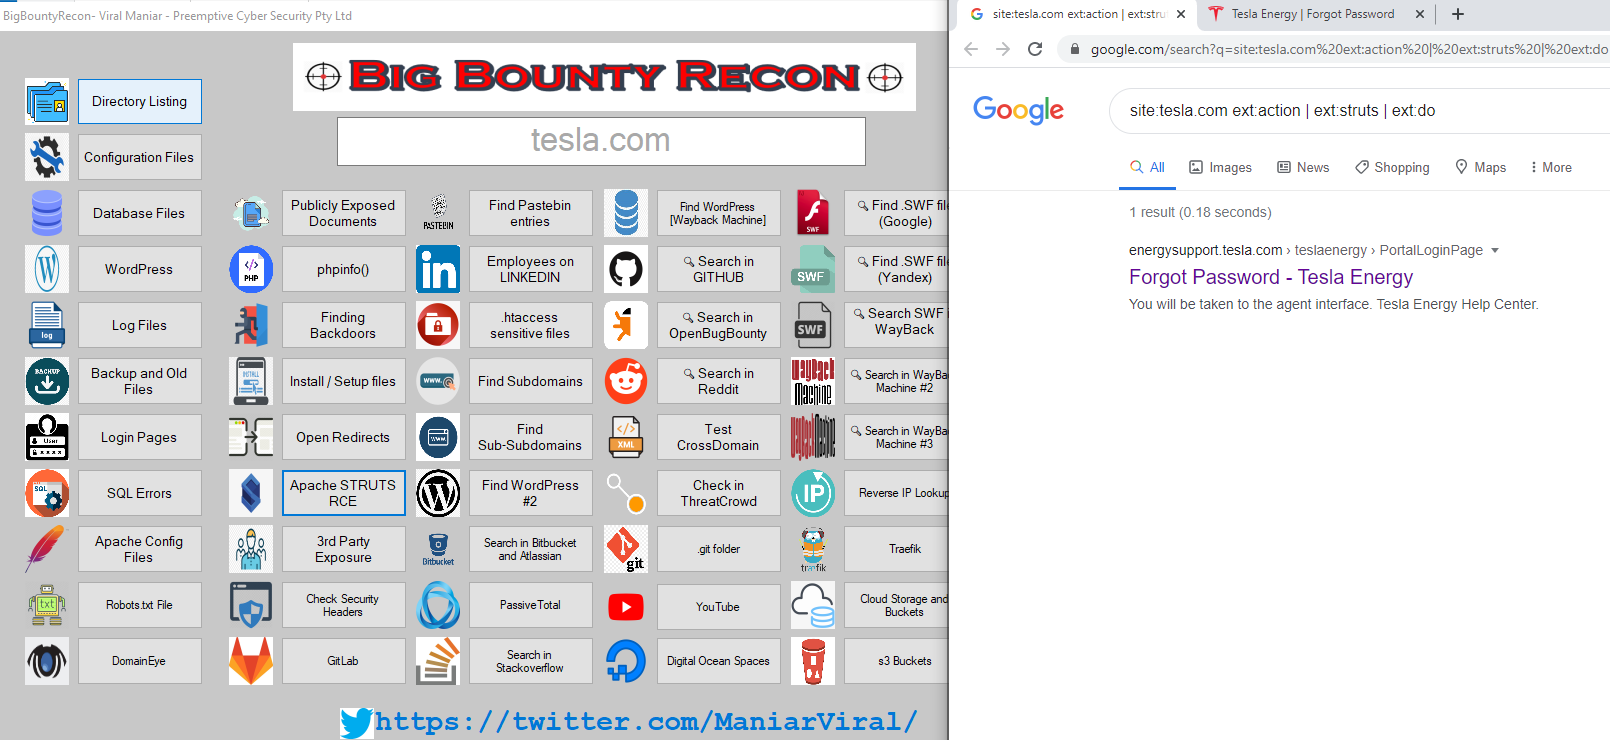The image size is (1610, 740).
Task: Click the 3rd Party Exposure button
Action: pos(344,549)
